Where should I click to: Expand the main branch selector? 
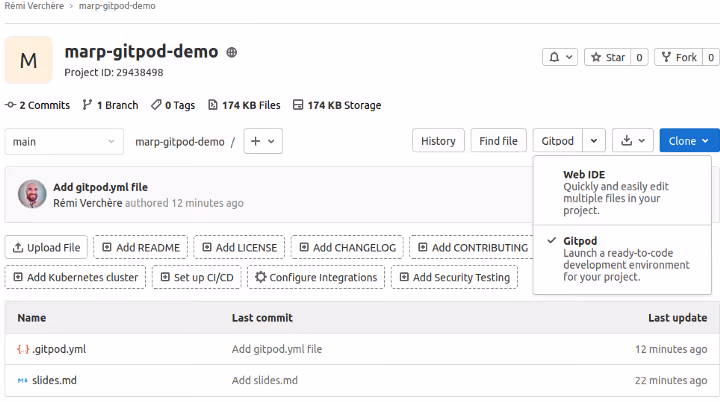click(64, 142)
